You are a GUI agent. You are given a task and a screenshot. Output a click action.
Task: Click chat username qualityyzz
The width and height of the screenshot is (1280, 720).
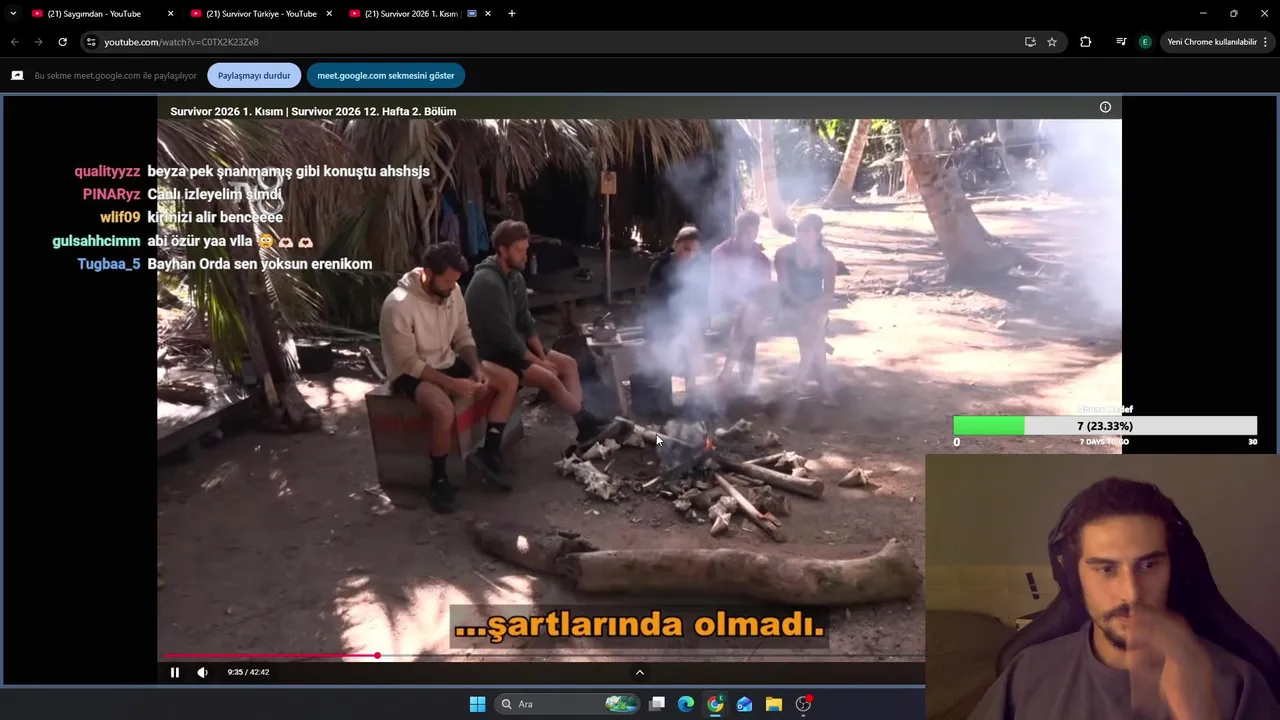(x=107, y=171)
